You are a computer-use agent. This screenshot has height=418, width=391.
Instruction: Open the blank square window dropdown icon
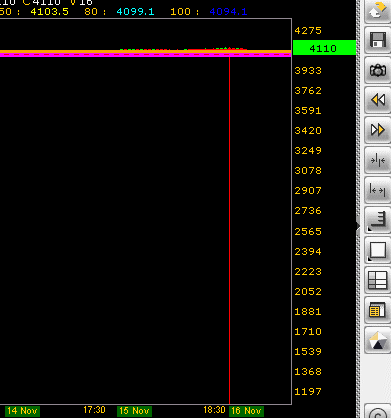coord(378,250)
